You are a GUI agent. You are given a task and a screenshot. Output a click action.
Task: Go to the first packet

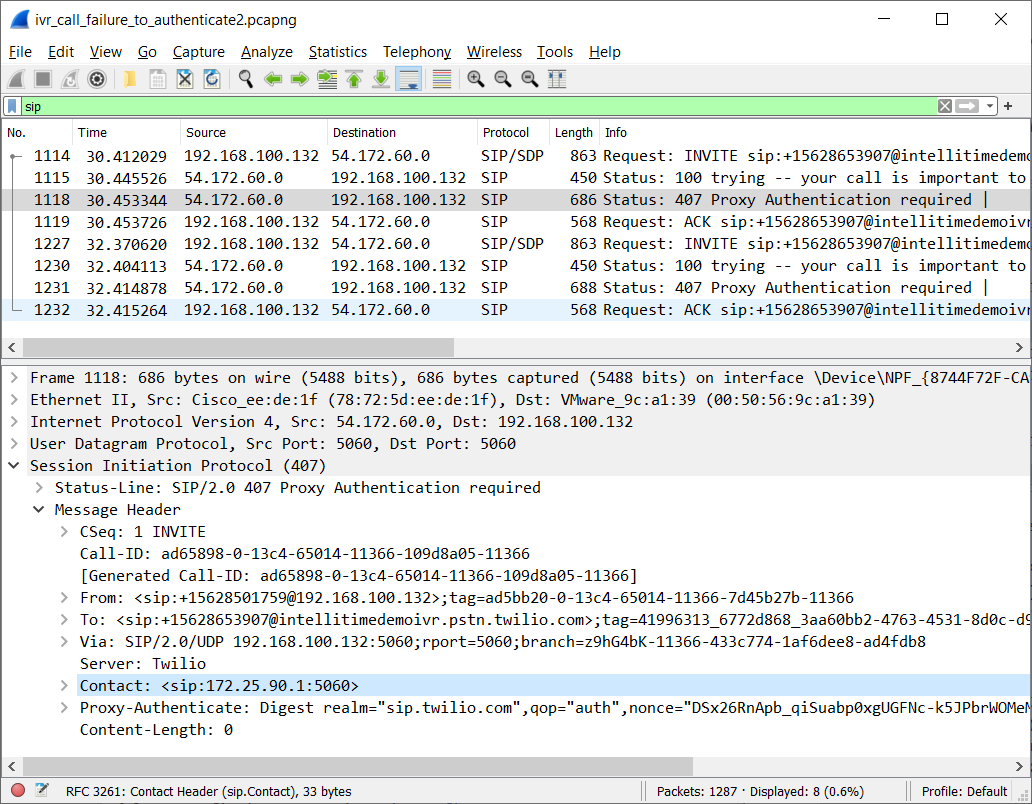click(x=354, y=79)
